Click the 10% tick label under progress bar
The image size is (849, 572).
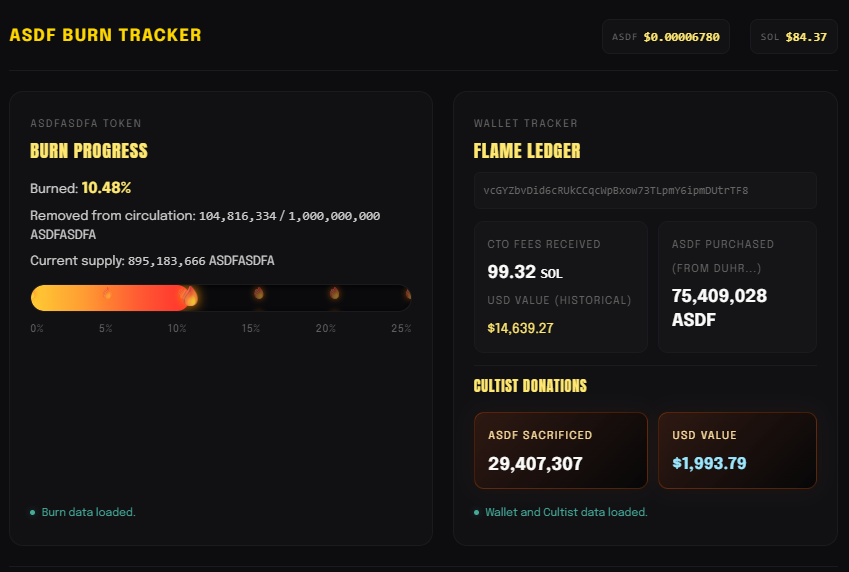point(177,328)
